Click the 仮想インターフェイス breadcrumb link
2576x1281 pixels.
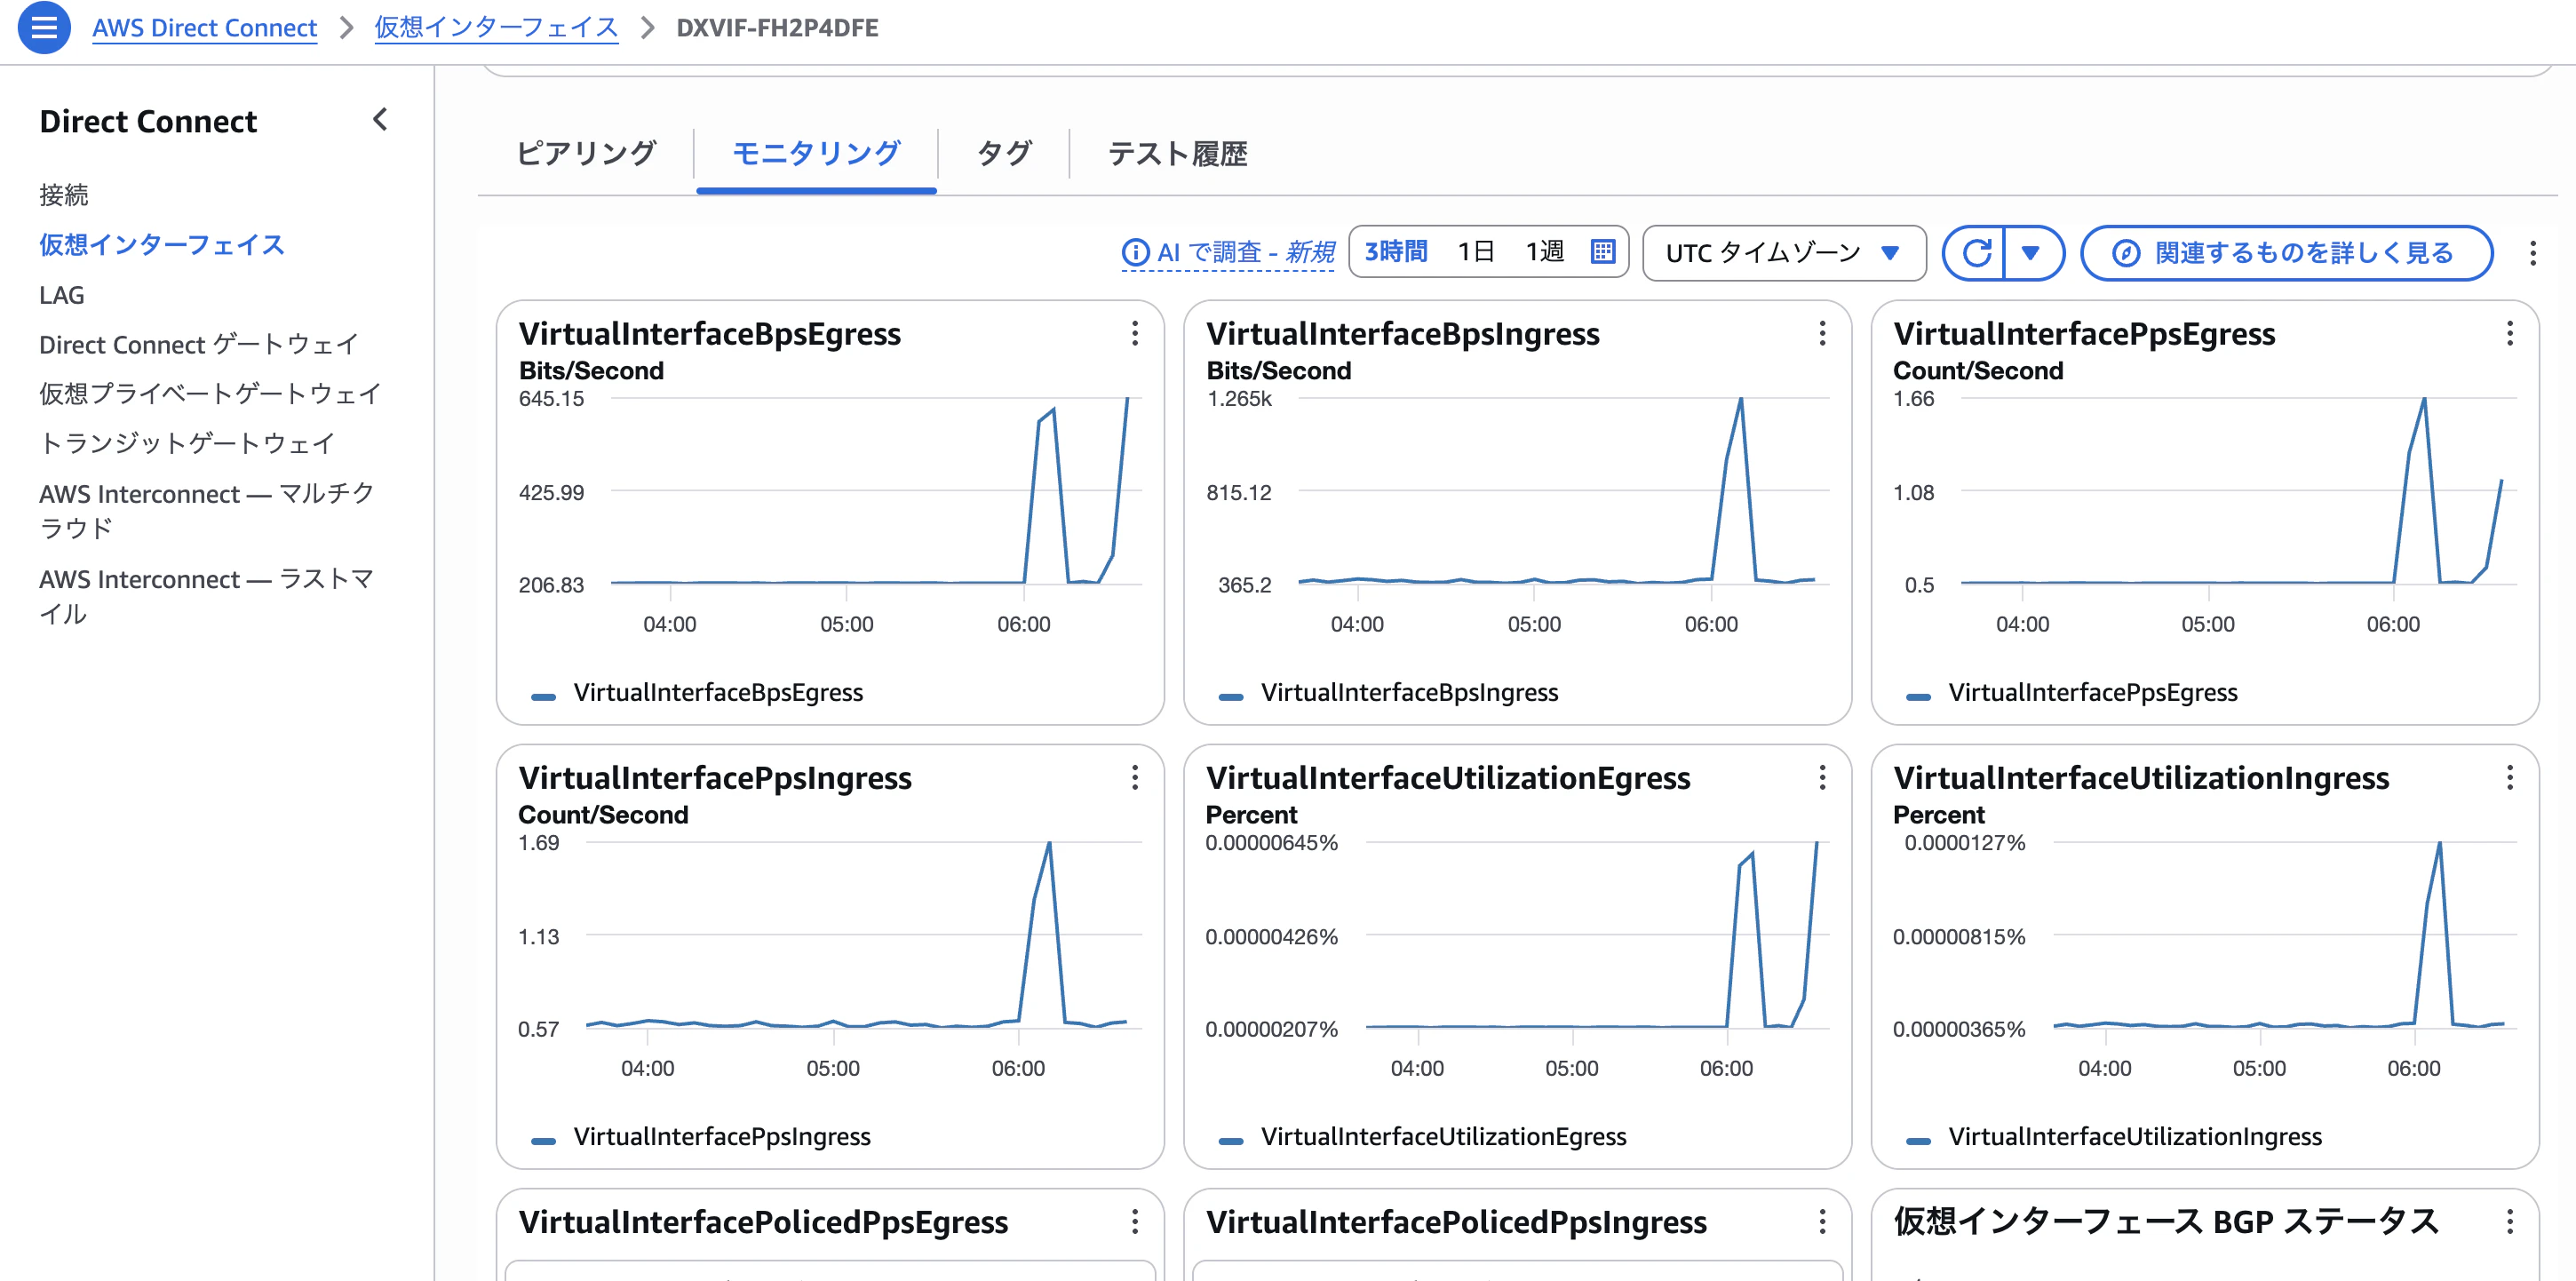[x=496, y=28]
